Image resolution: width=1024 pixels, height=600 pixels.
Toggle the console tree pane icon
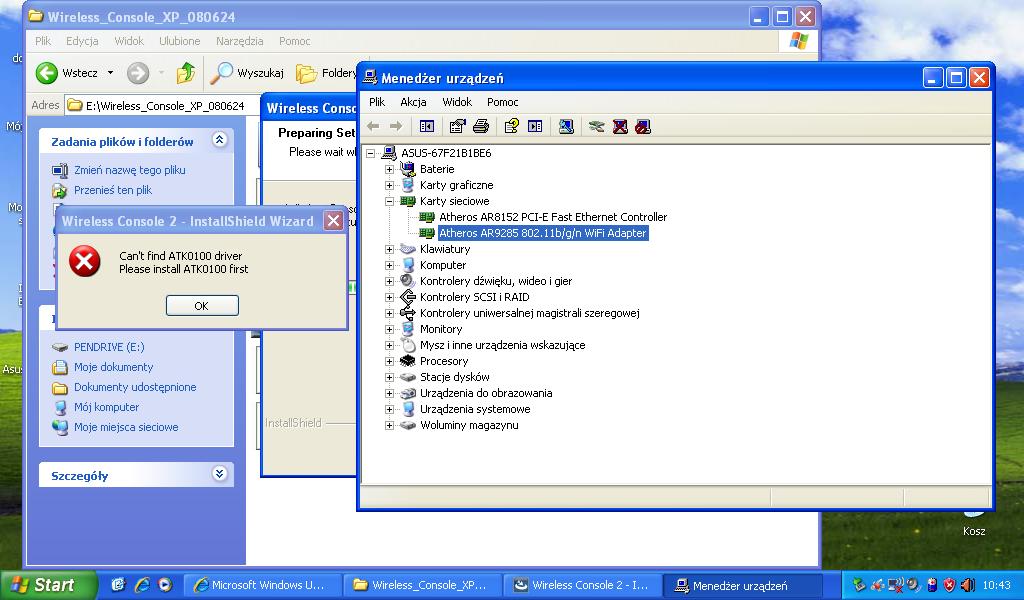[427, 127]
